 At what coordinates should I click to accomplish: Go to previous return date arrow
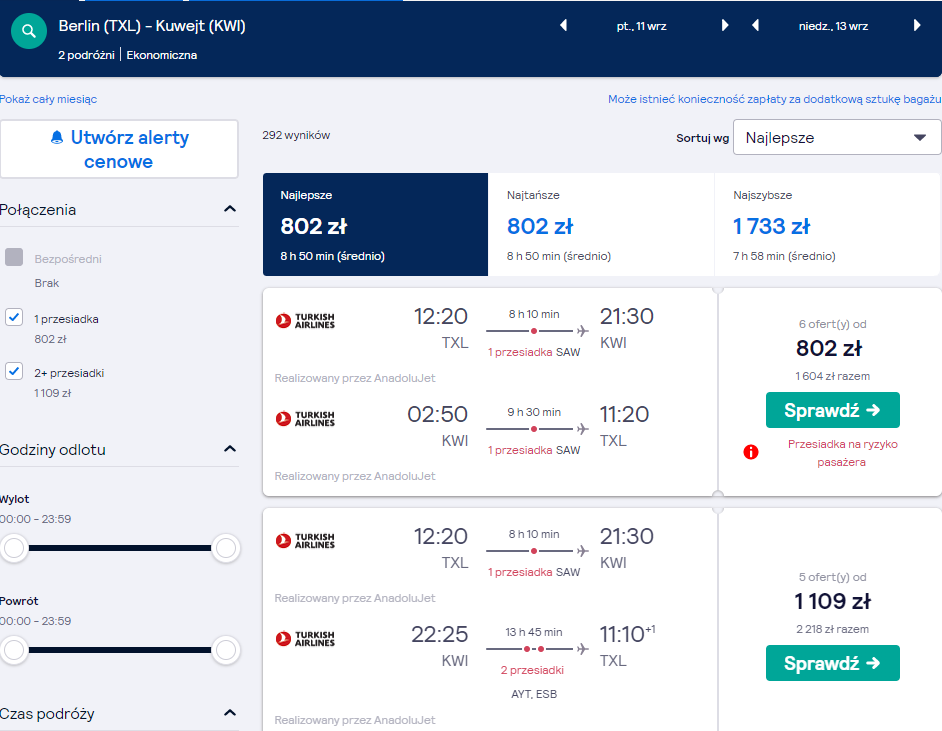(x=756, y=25)
